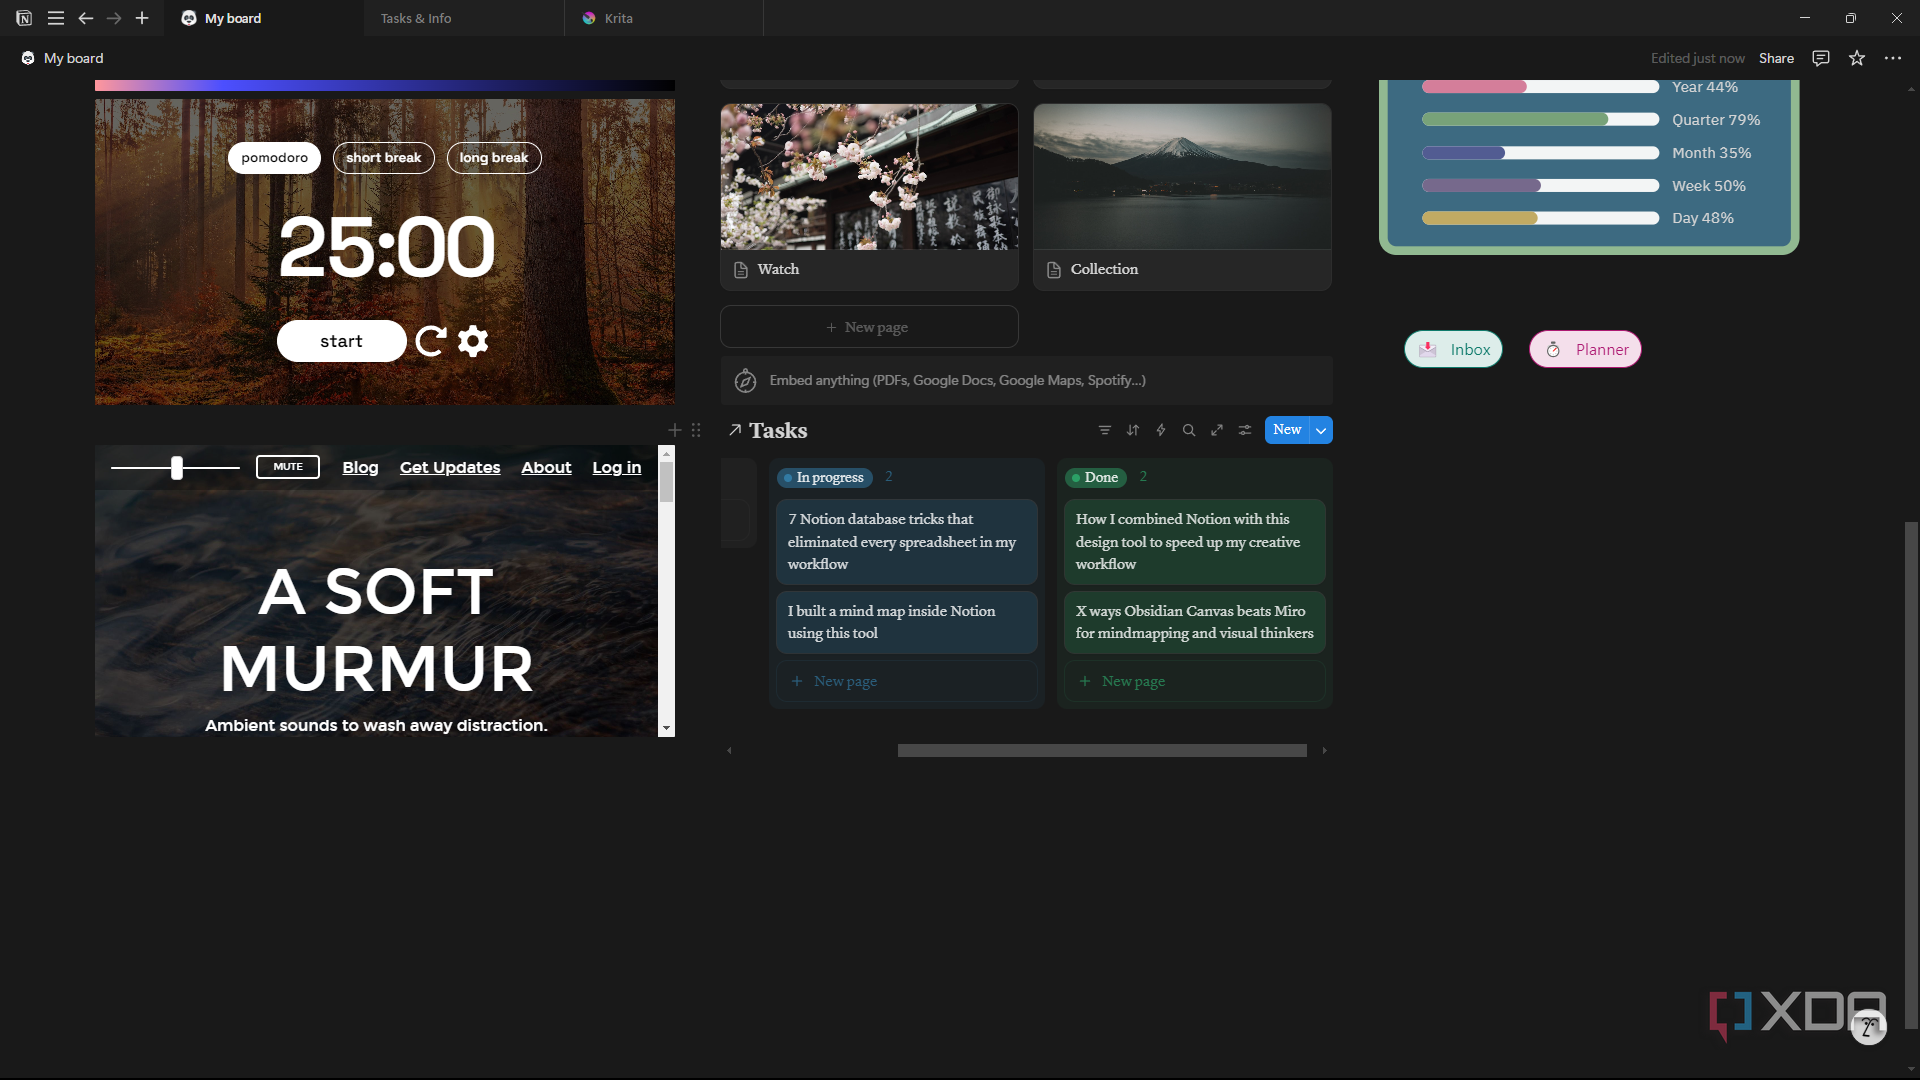Click the Embed anything input block
This screenshot has width=1920, height=1080.
pyautogui.click(x=1026, y=380)
